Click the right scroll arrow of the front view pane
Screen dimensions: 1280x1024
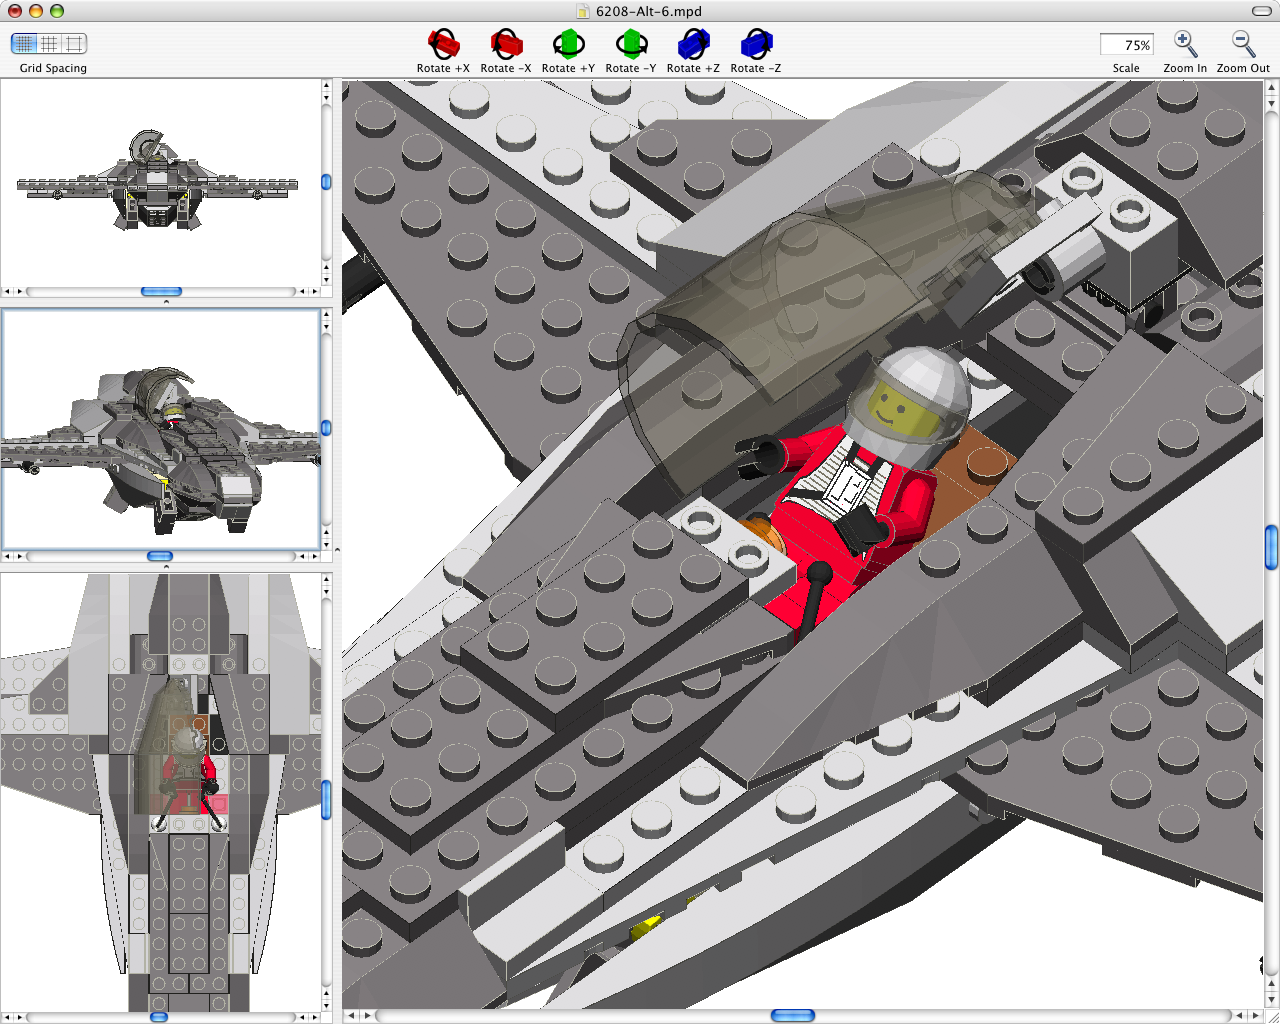tap(313, 291)
